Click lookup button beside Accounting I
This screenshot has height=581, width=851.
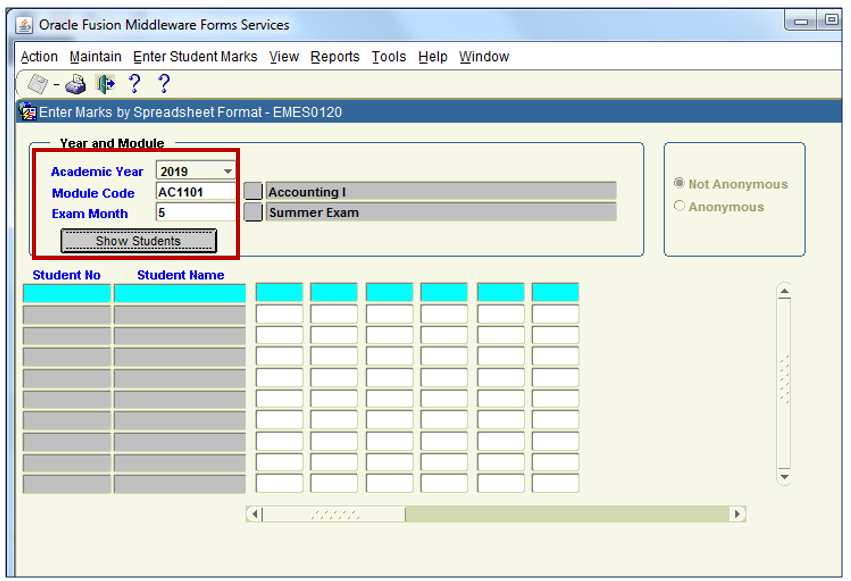click(x=253, y=192)
